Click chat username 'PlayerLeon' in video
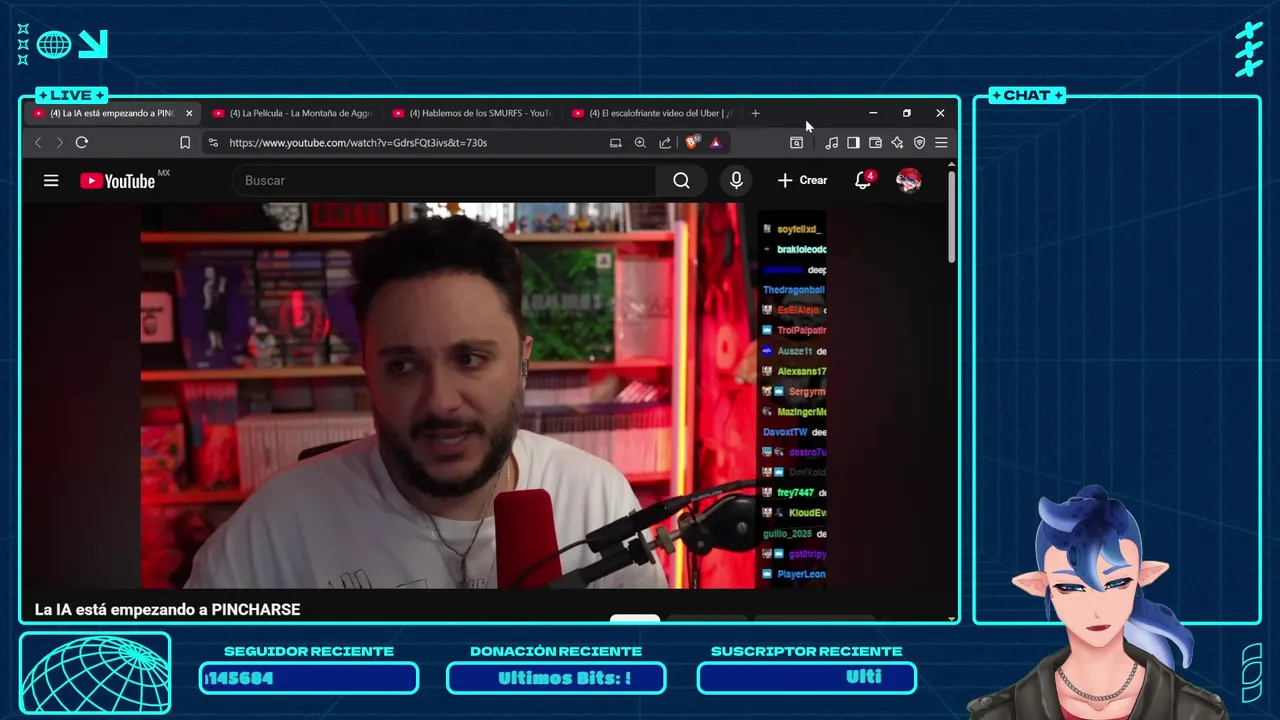The width and height of the screenshot is (1280, 720). click(x=801, y=575)
